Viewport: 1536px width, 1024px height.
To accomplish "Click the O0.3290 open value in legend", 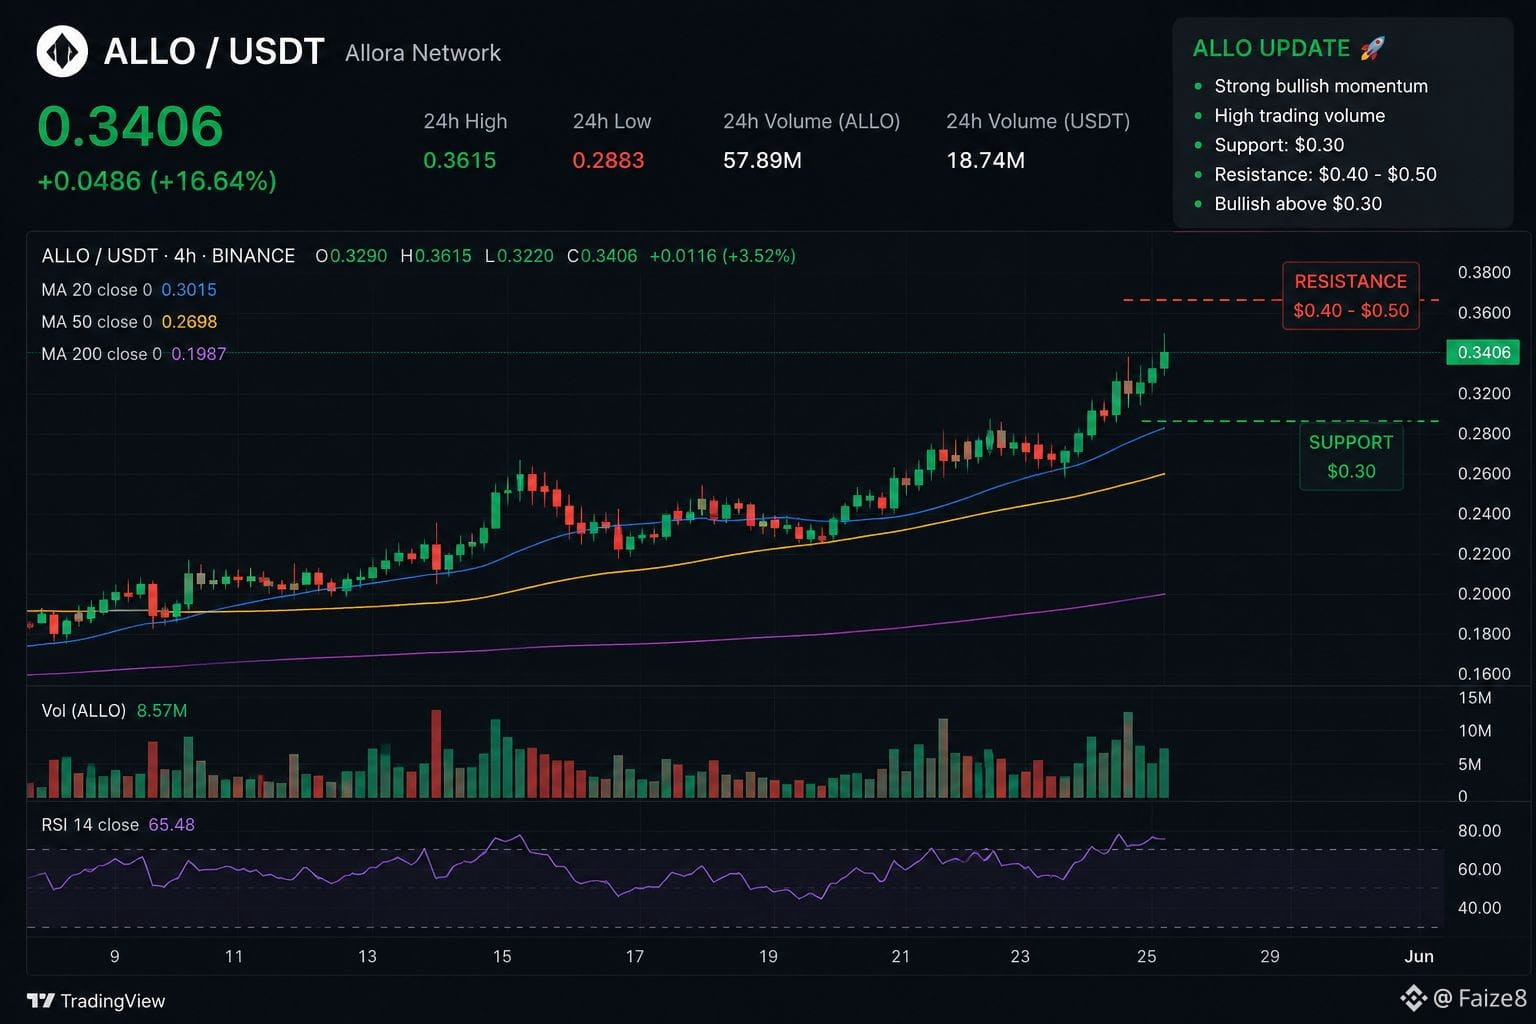I will (351, 256).
